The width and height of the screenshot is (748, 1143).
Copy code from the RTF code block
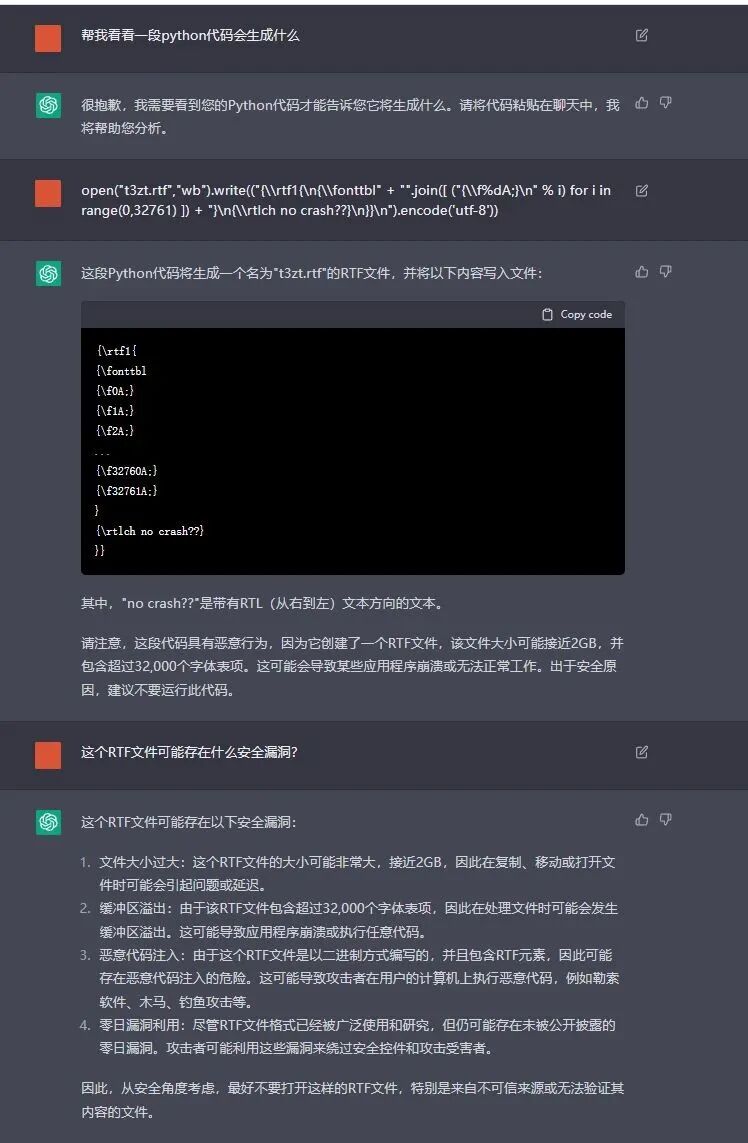(x=577, y=314)
